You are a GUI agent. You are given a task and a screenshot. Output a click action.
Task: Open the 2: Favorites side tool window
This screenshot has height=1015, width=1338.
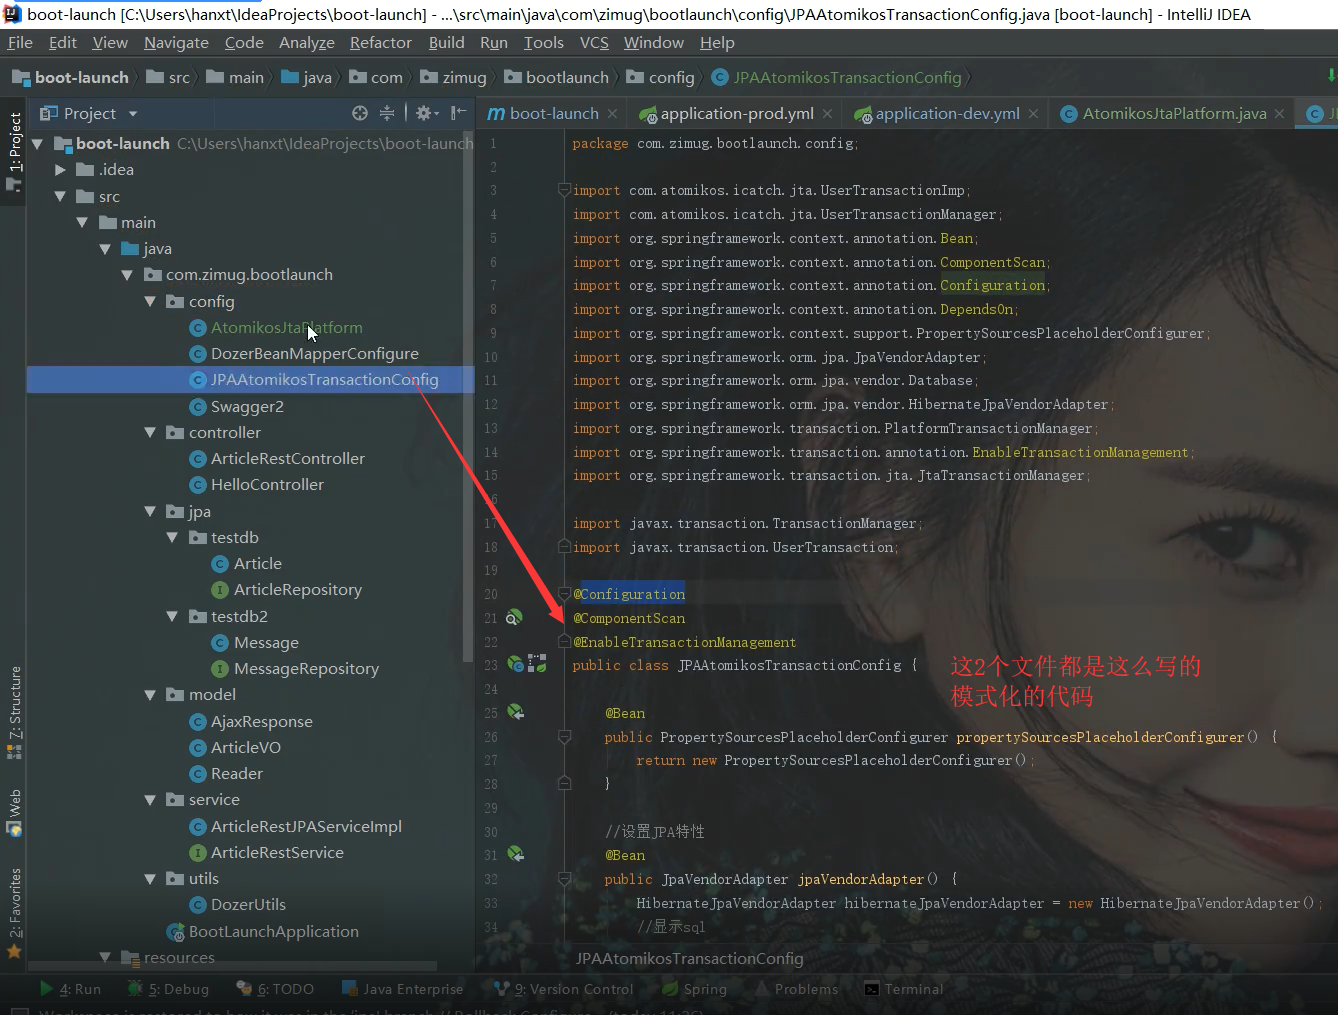coord(14,912)
